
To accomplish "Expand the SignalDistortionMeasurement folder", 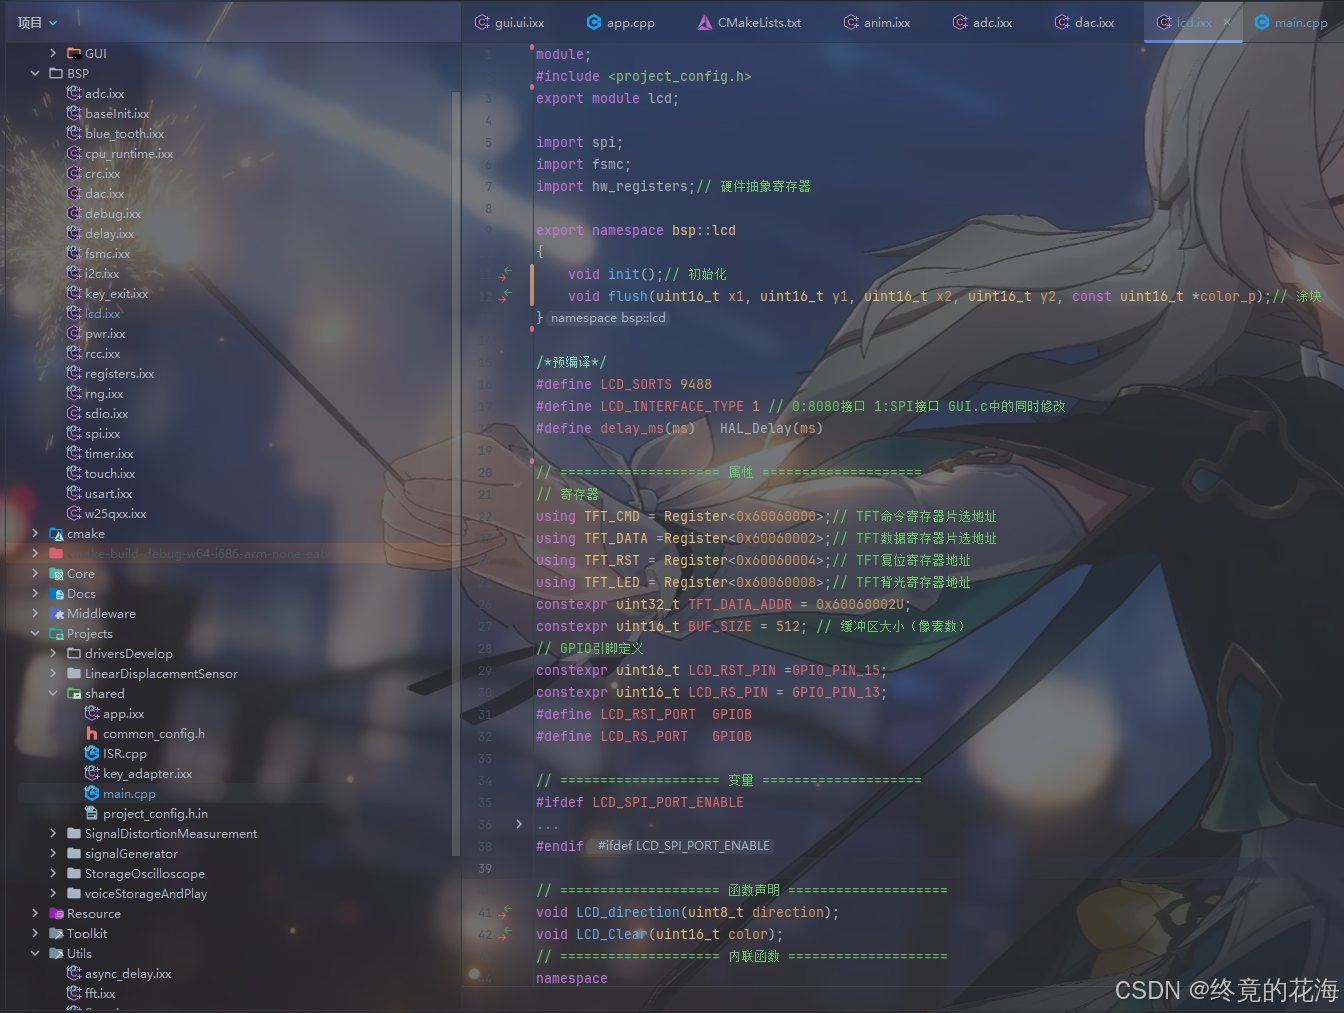I will 53,833.
